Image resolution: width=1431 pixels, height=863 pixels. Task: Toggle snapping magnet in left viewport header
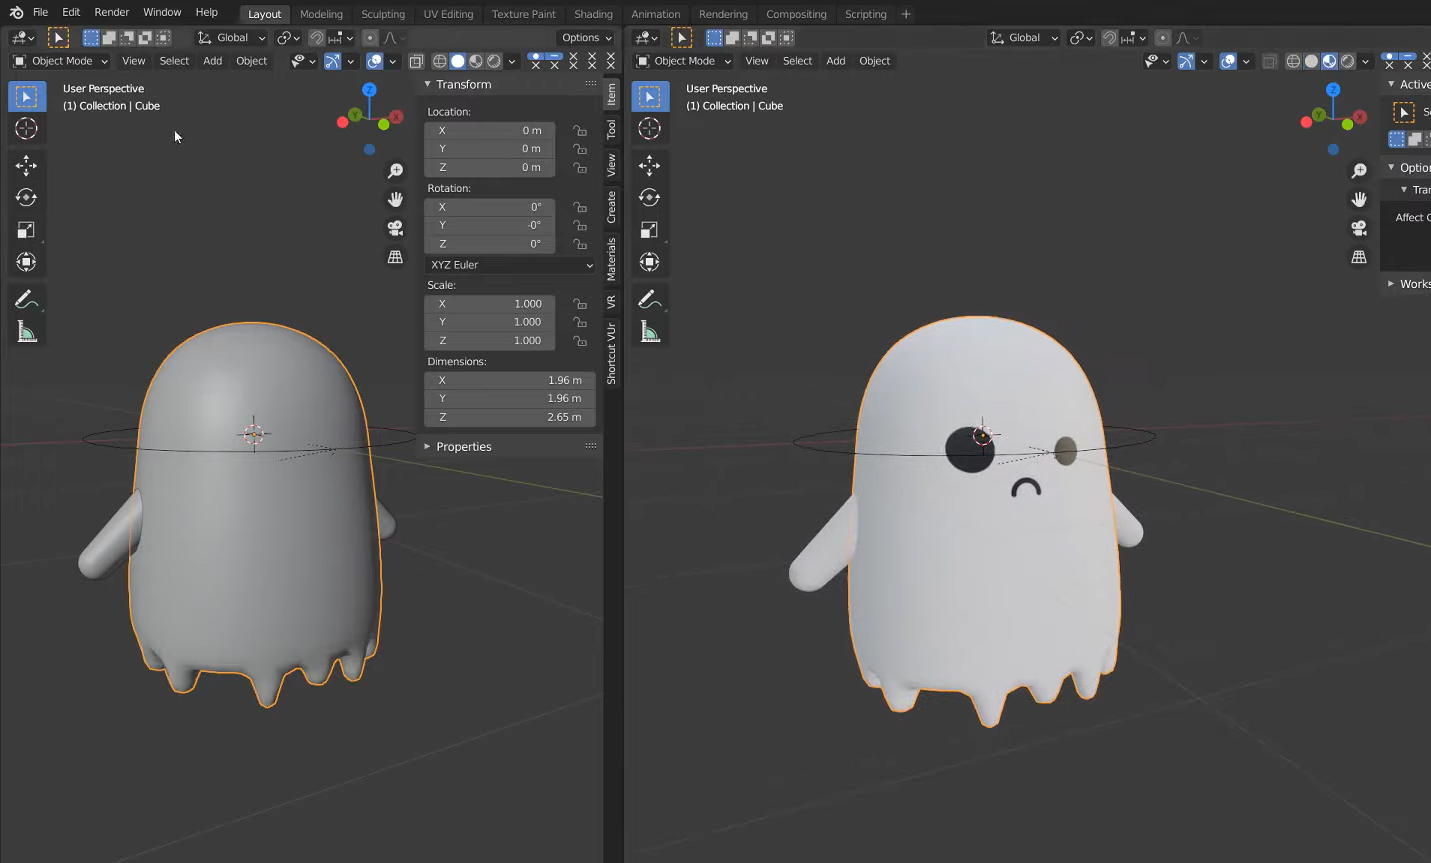[316, 38]
